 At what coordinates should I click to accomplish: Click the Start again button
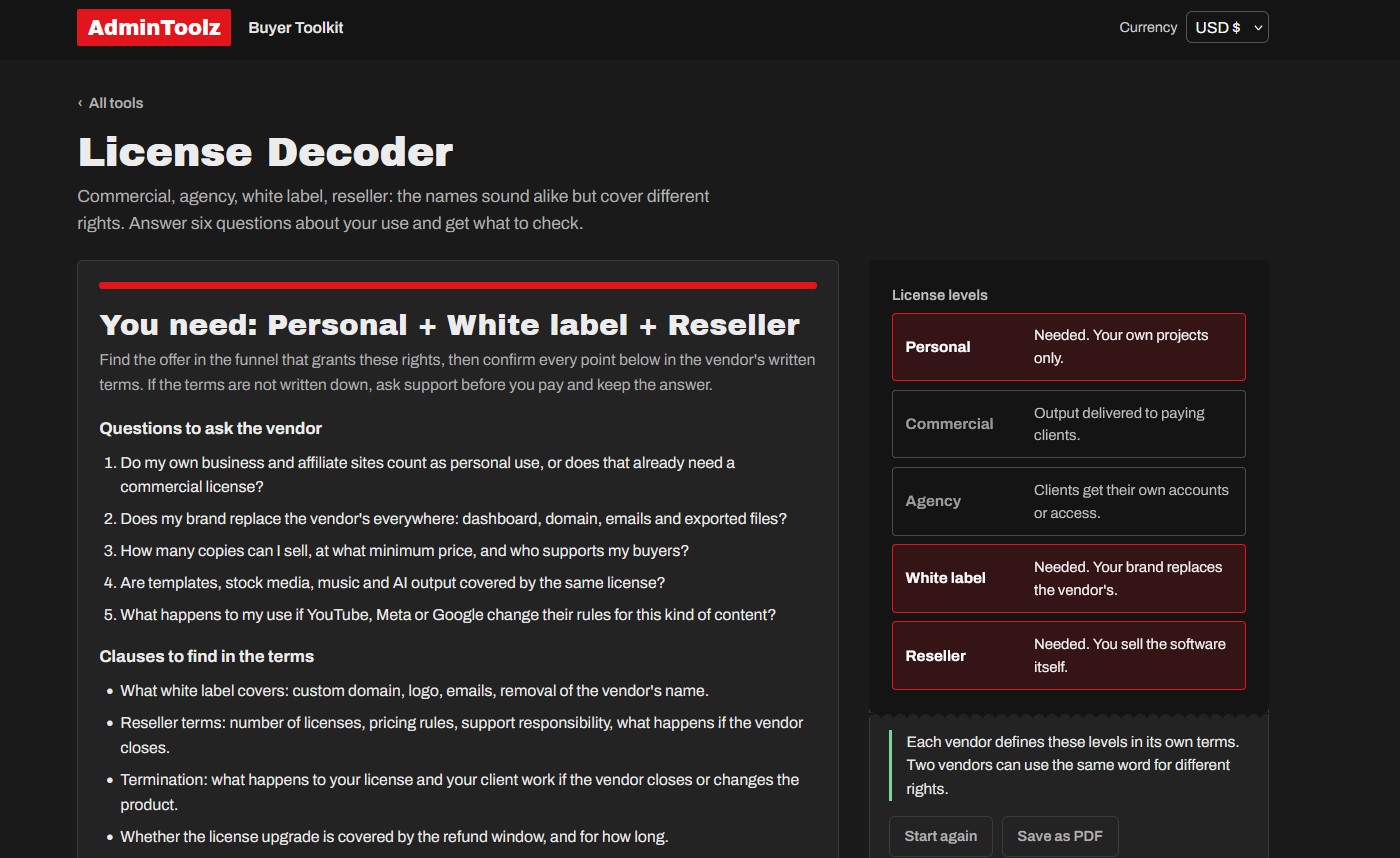point(941,836)
